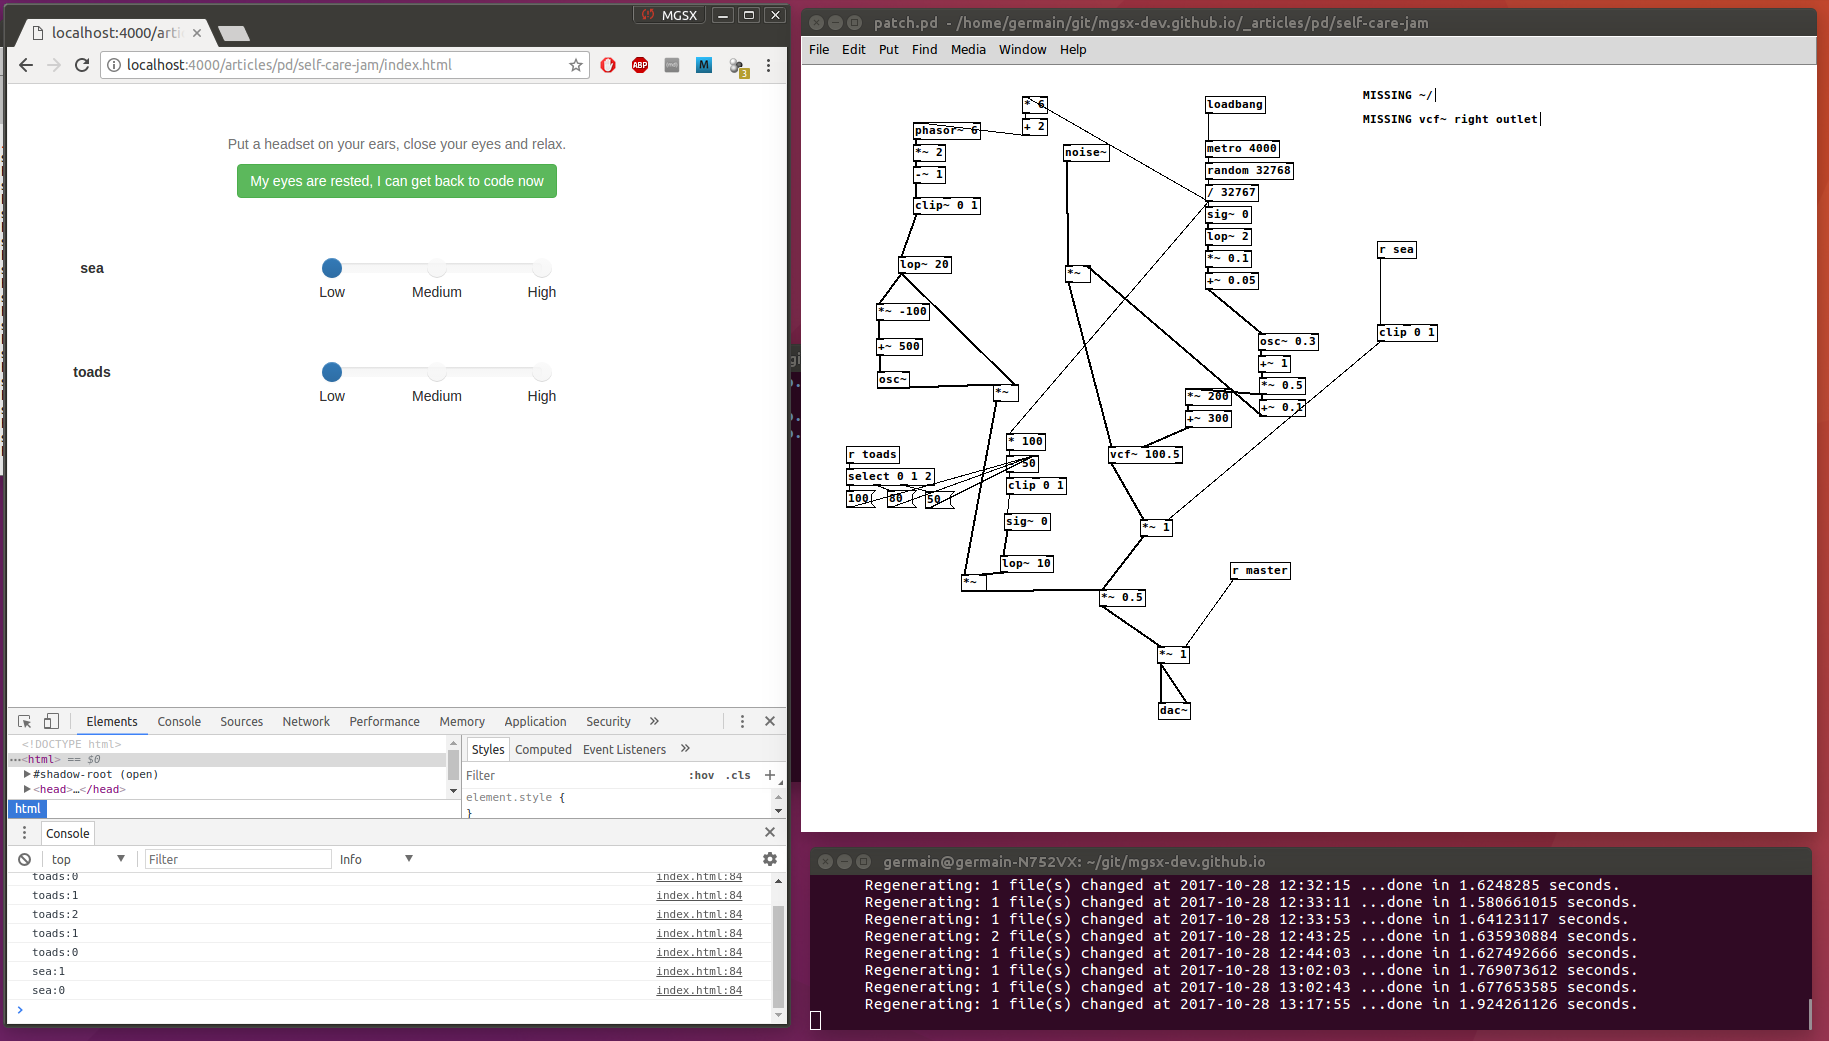Click the page info icon in address bar
This screenshot has width=1829, height=1041.
114,65
